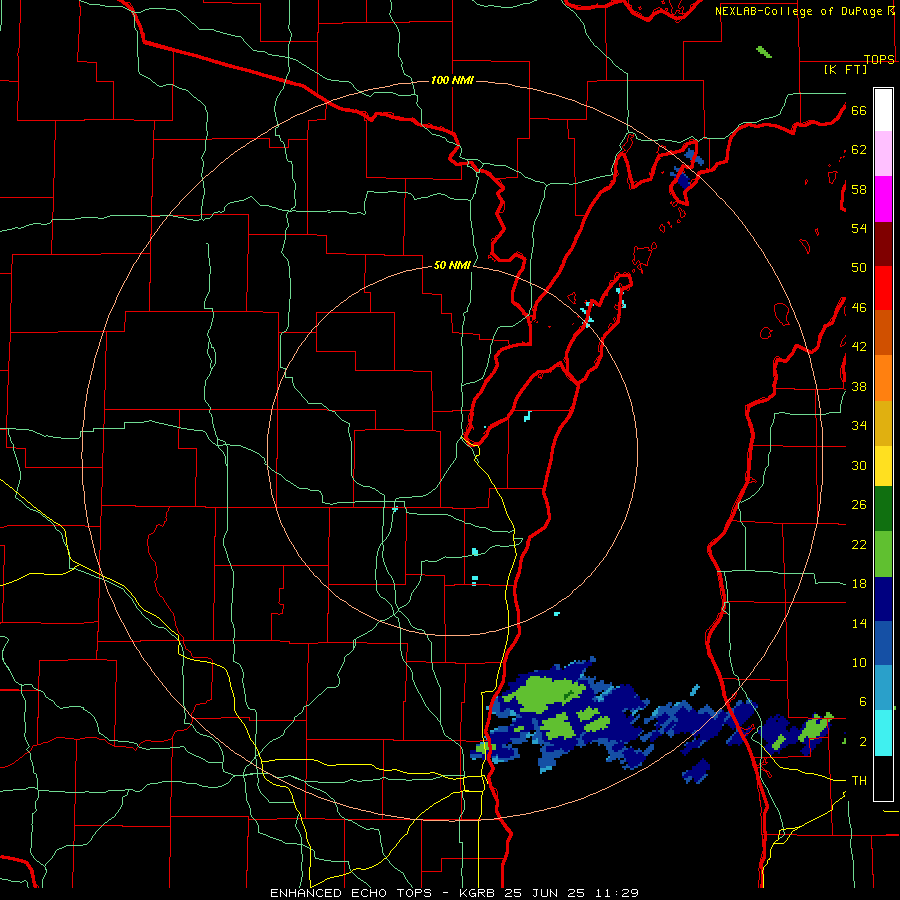Click the 14 legend value

[x=859, y=623]
